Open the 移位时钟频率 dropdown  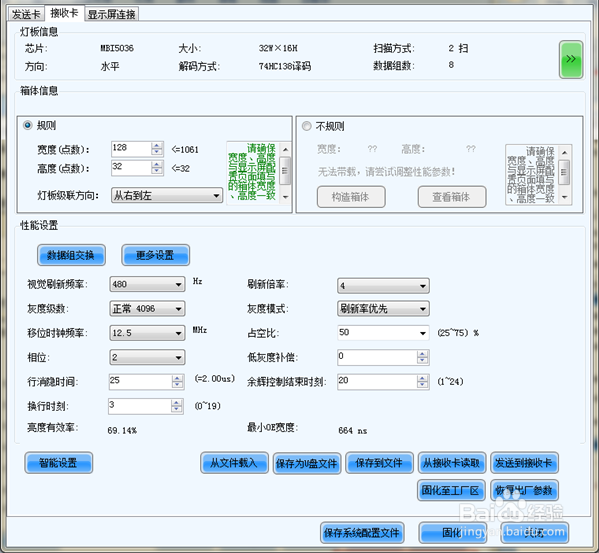[147, 333]
